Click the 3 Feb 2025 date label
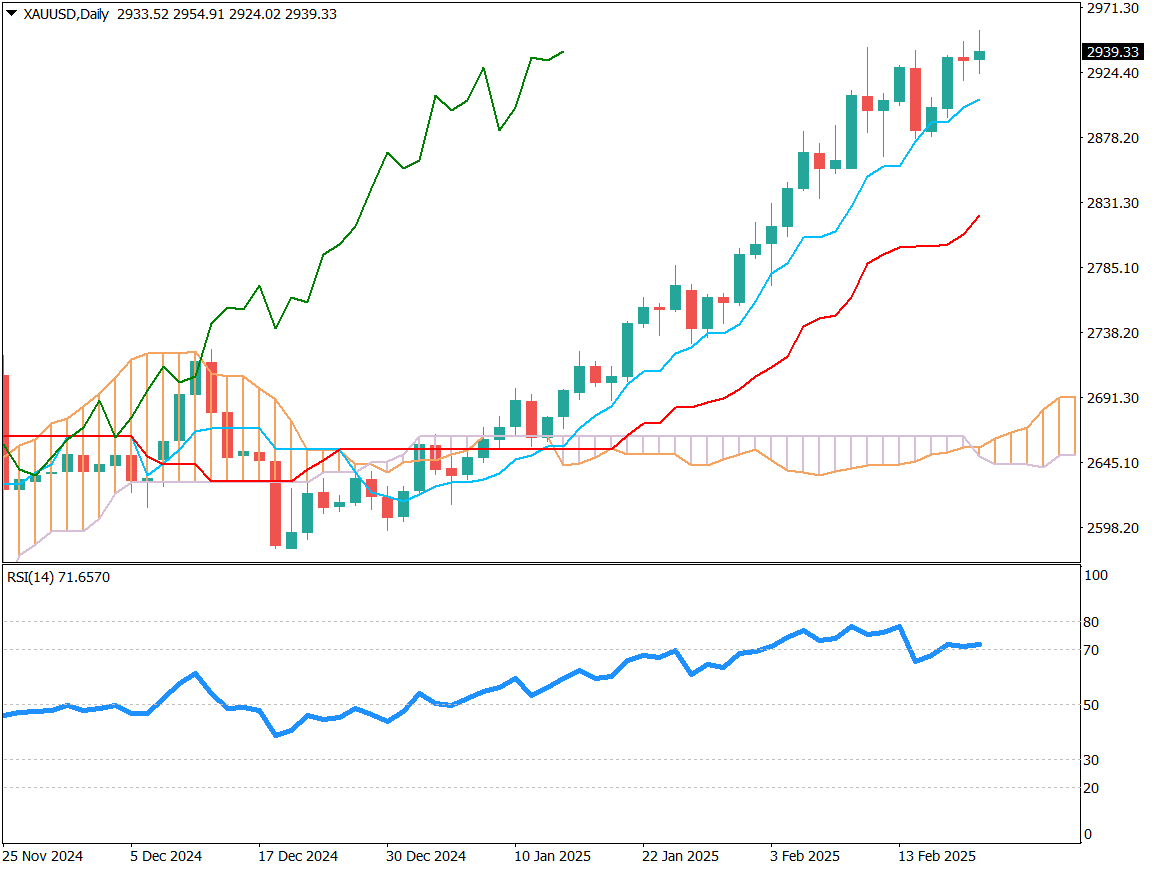1152x870 pixels. [805, 856]
